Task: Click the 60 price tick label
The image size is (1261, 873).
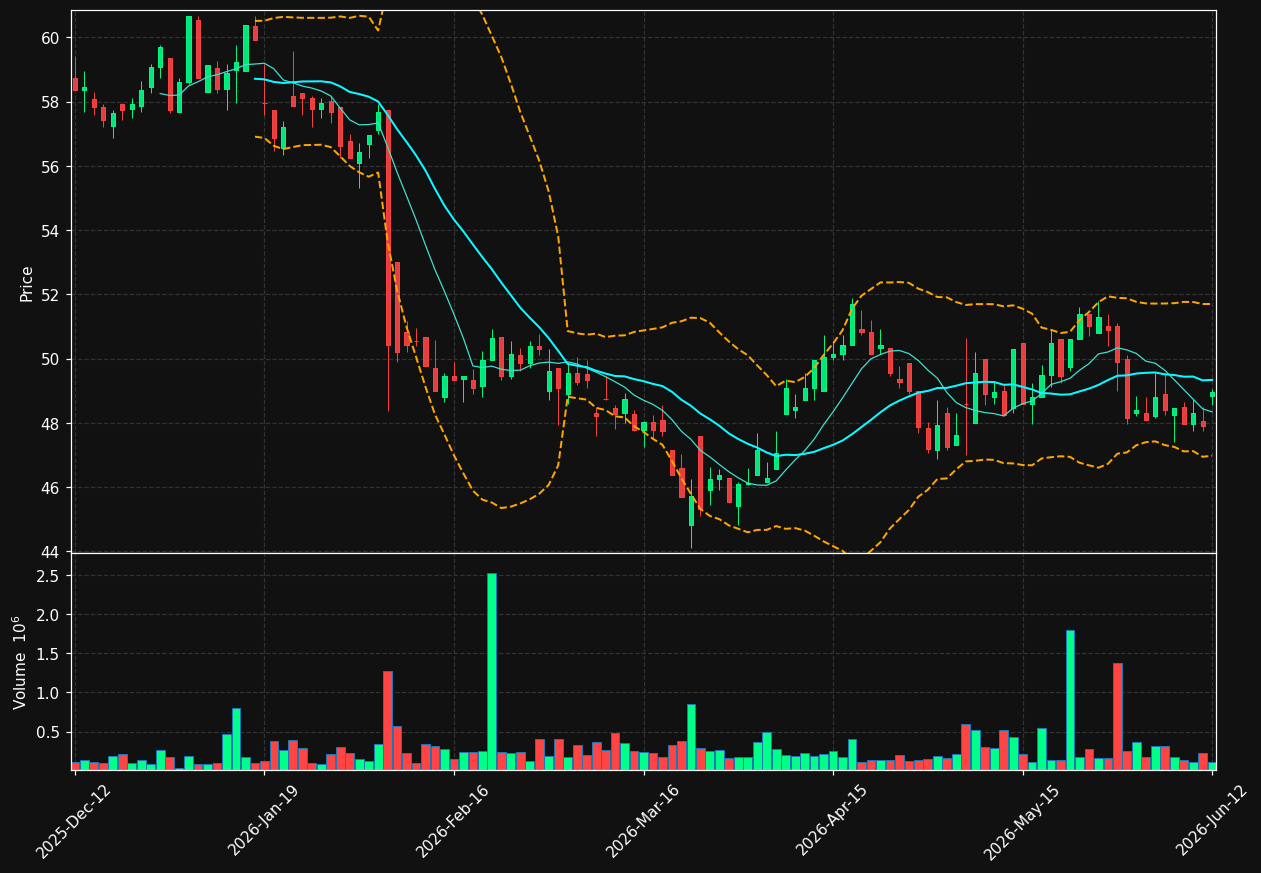Action: pos(51,38)
